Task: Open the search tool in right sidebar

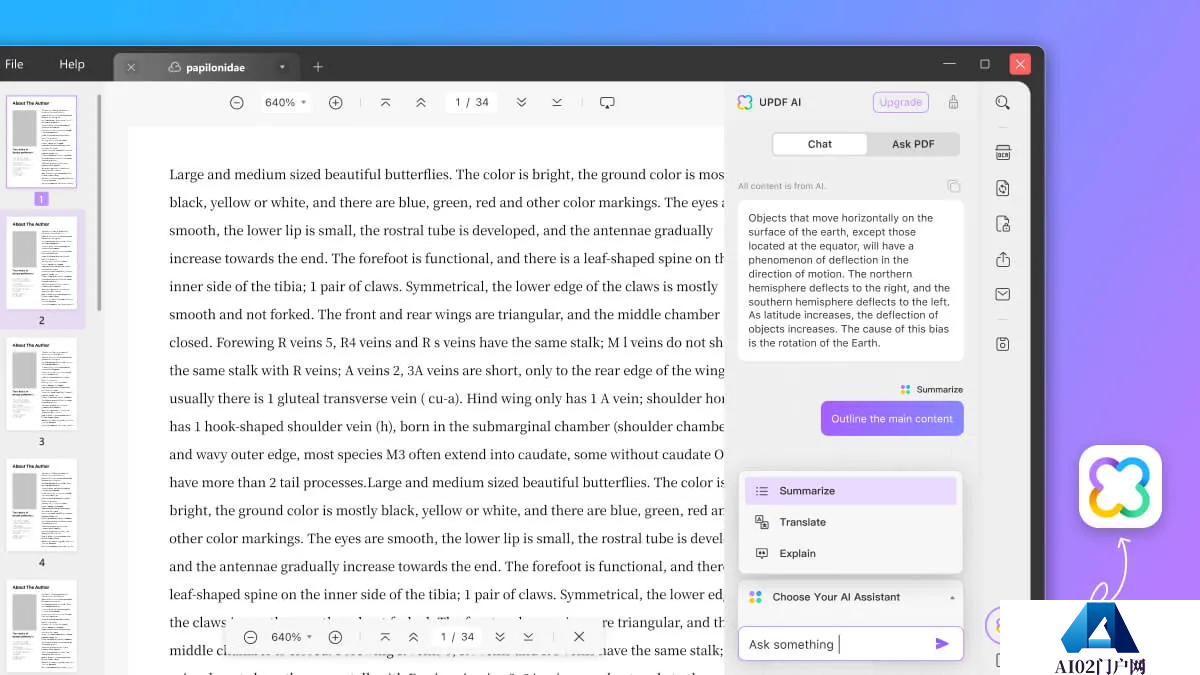Action: (1002, 102)
